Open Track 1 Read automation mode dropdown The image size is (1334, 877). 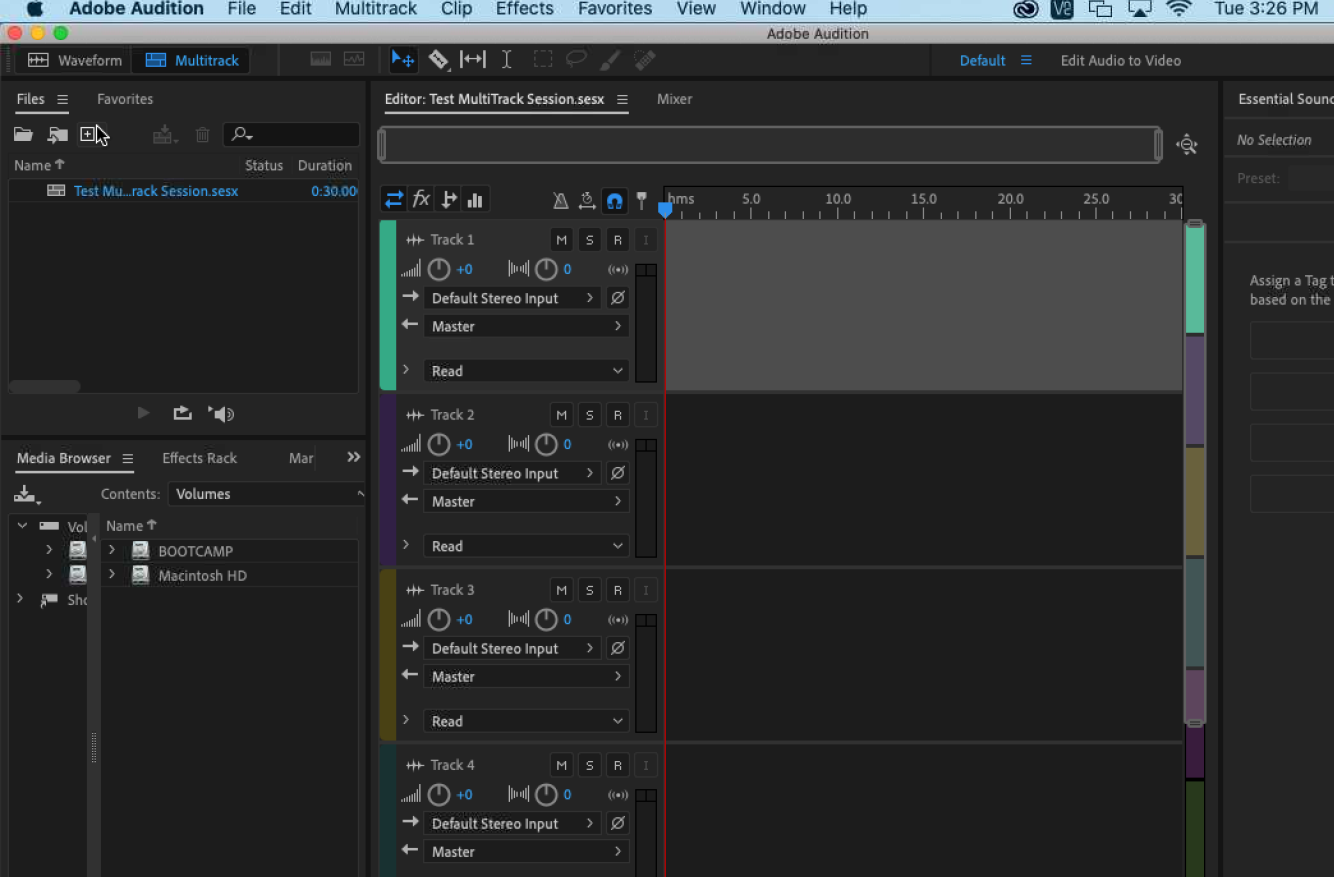pos(526,371)
